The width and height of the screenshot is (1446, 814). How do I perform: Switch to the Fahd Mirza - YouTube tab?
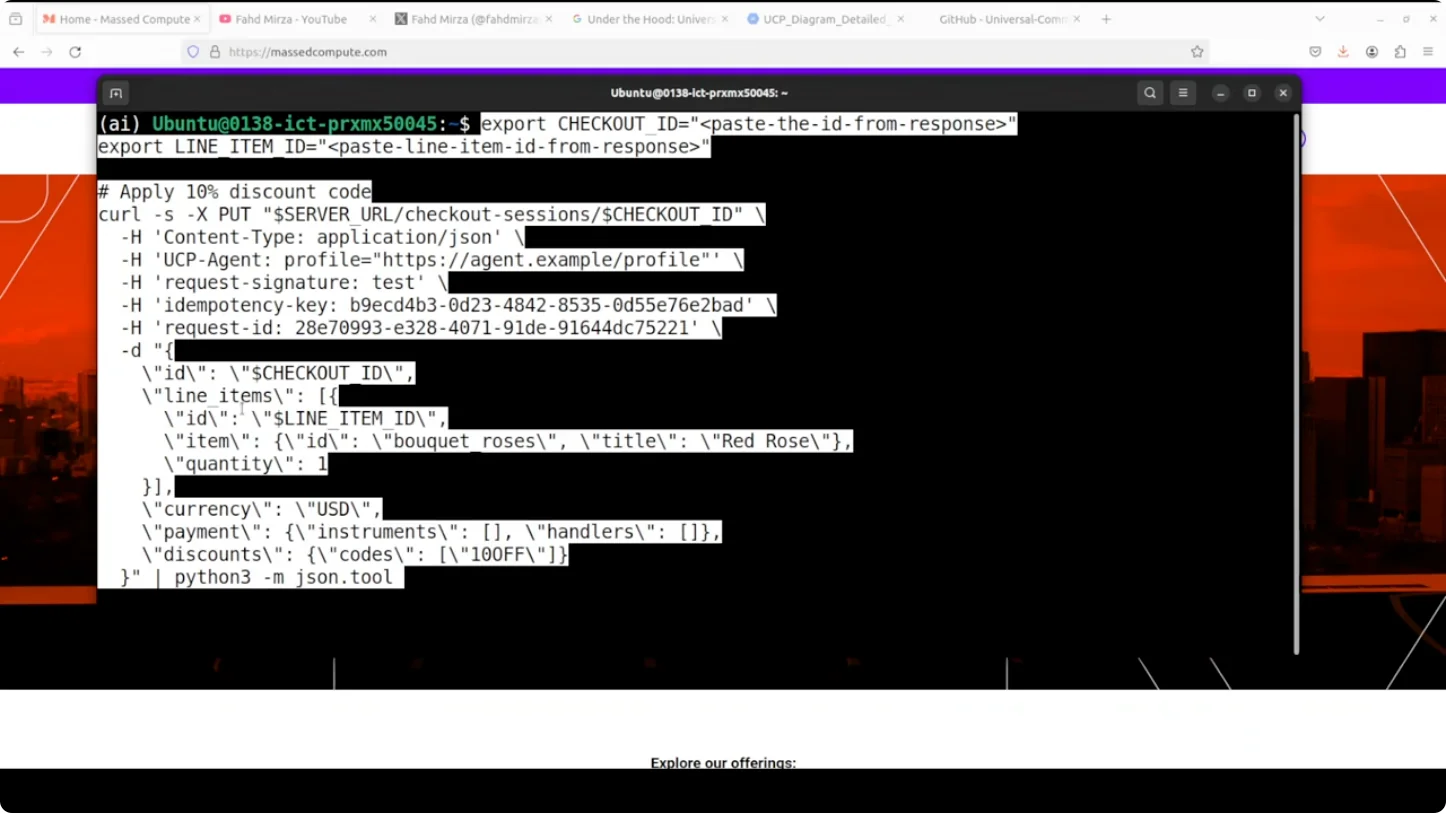pyautogui.click(x=290, y=19)
